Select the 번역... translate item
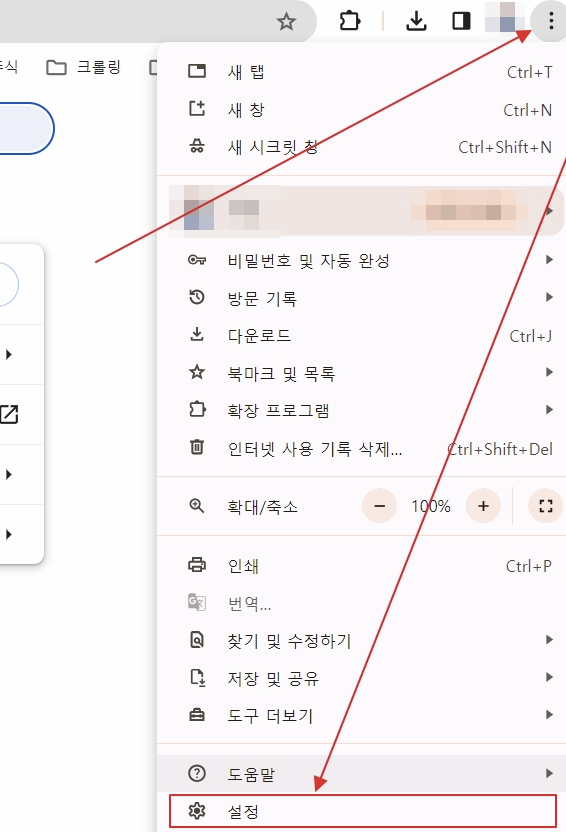 click(362, 603)
